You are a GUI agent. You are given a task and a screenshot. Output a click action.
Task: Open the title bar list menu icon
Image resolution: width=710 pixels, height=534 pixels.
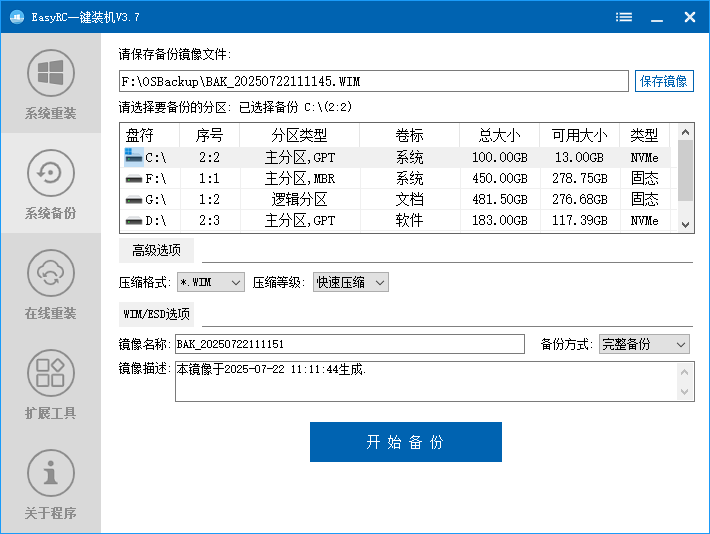coord(624,17)
